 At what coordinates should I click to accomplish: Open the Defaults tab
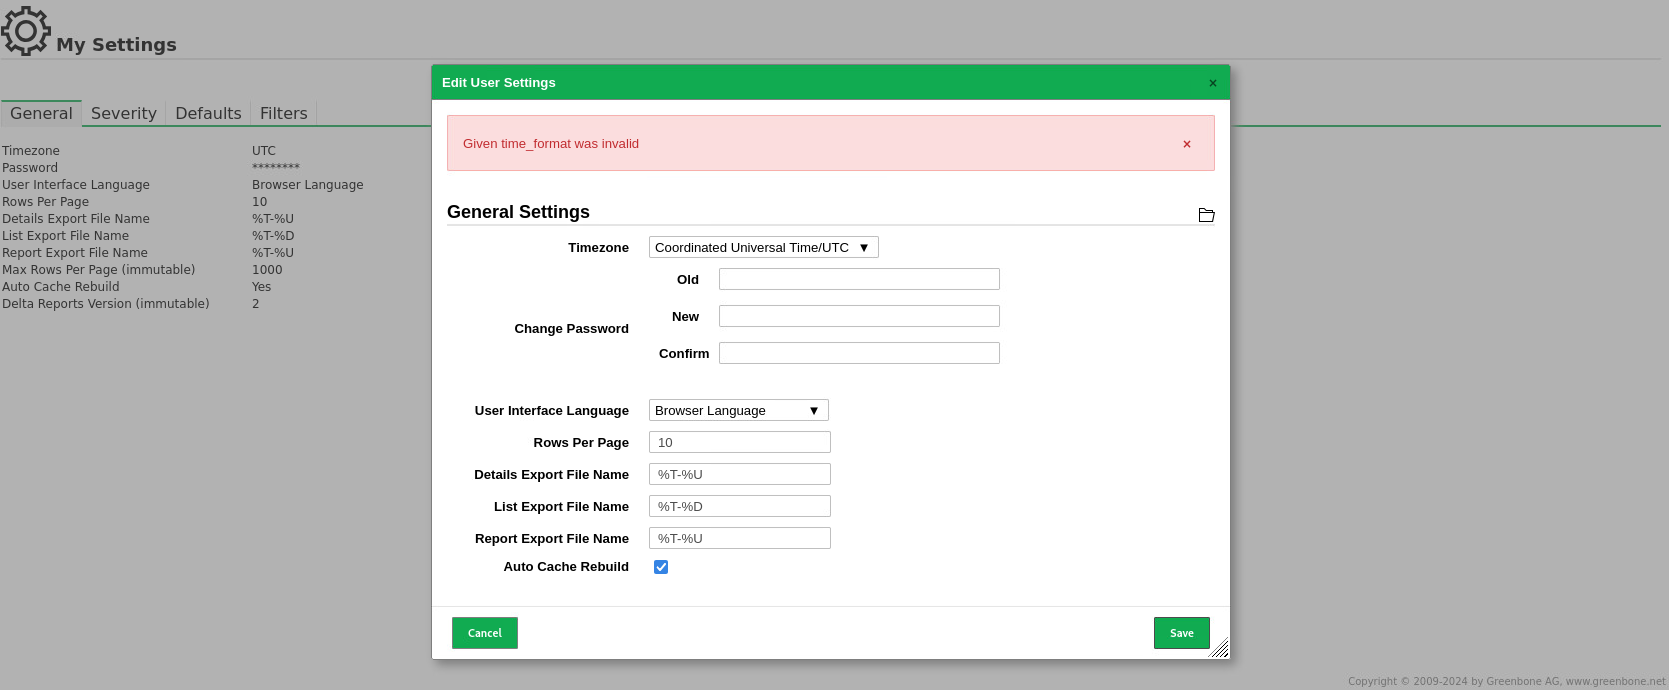coord(208,113)
